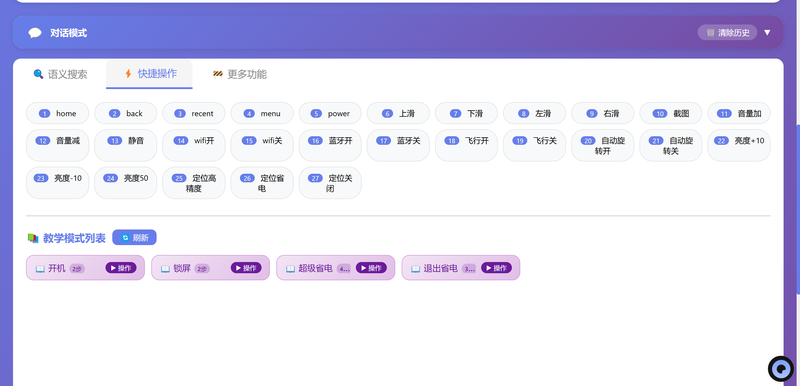
Task: Trigger quick action 4 menu
Action: pos(262,113)
